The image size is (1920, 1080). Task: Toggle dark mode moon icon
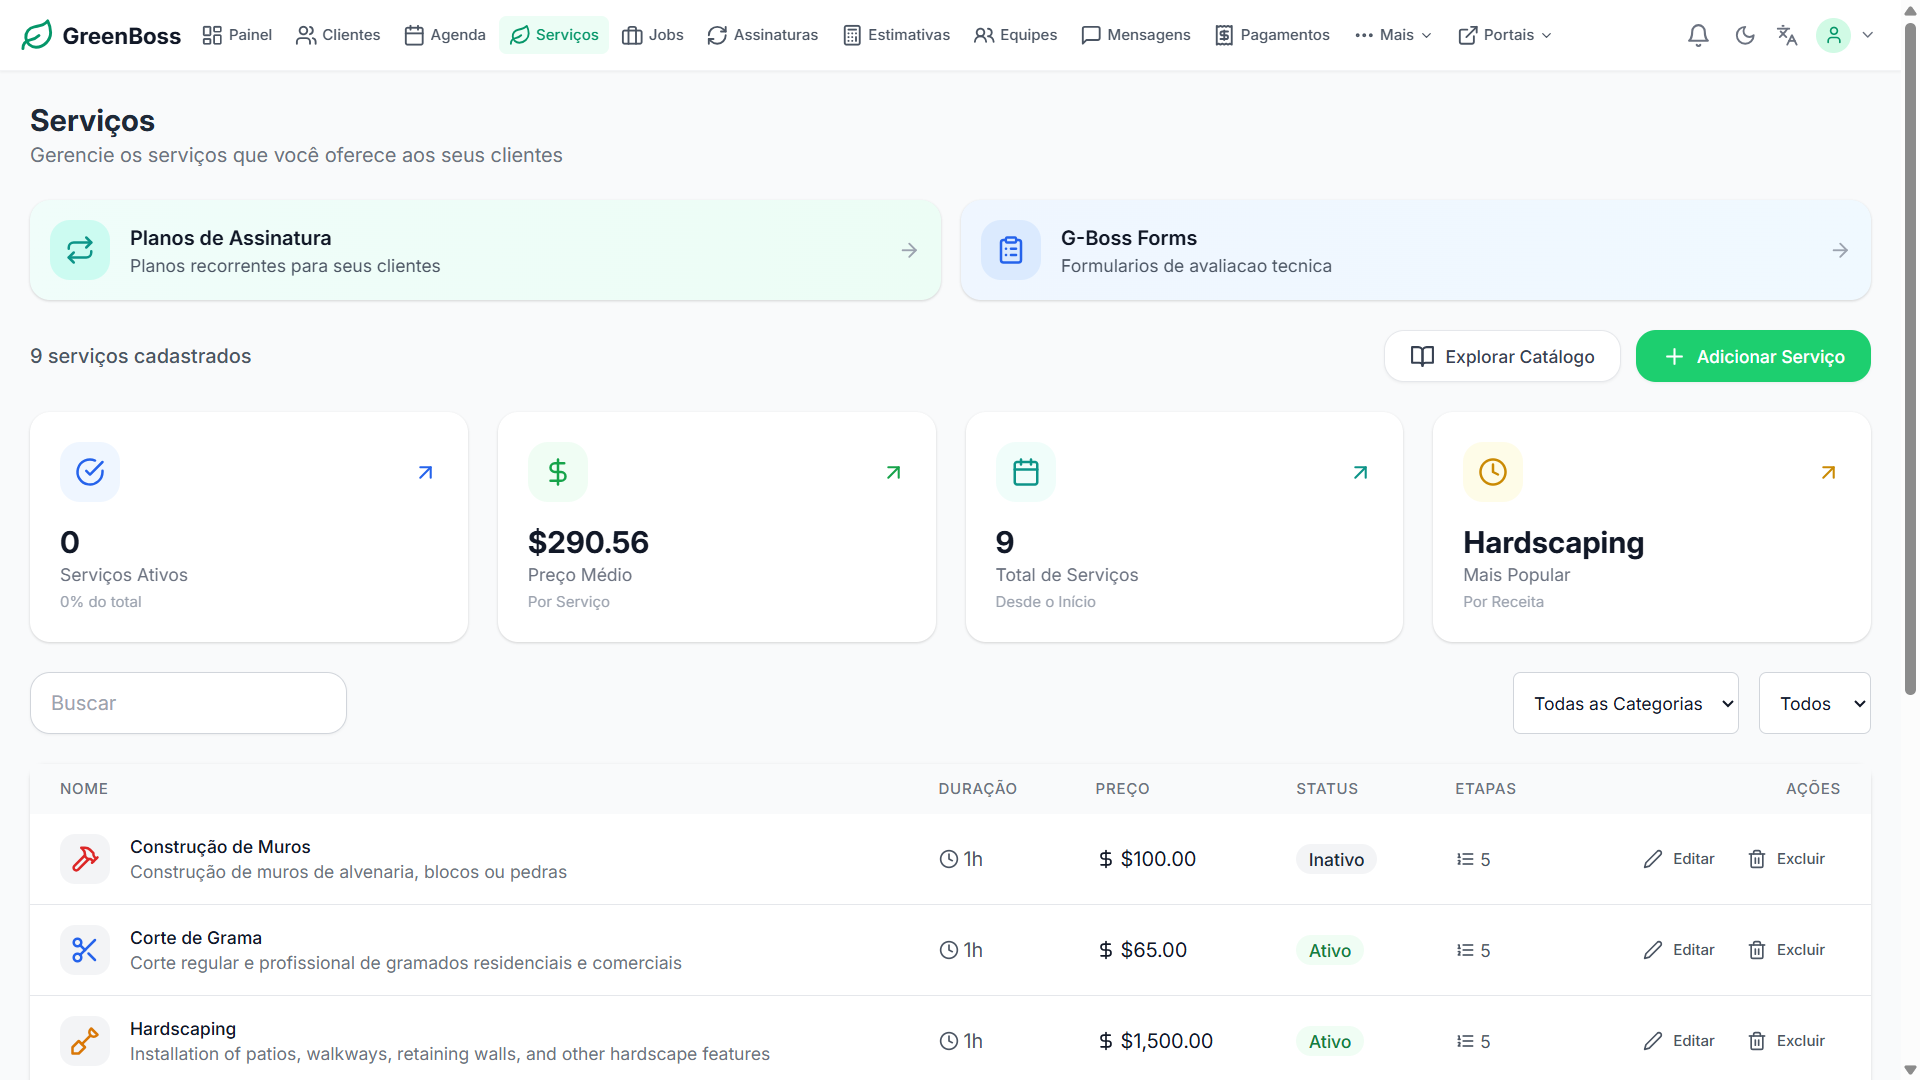(1745, 35)
